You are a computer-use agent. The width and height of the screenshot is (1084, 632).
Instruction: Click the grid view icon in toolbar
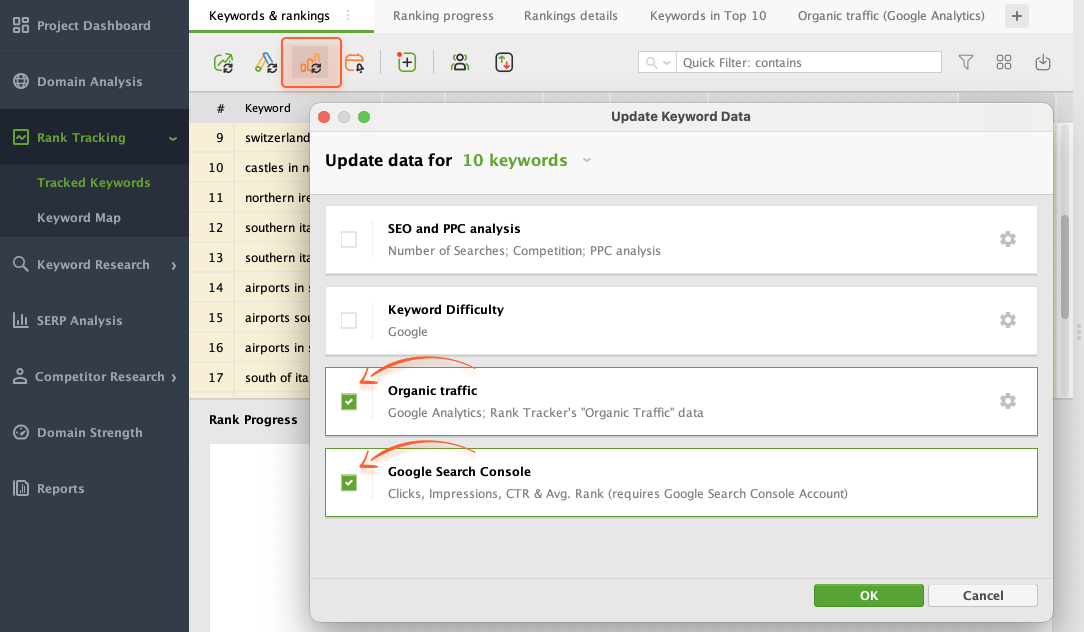tap(1004, 63)
